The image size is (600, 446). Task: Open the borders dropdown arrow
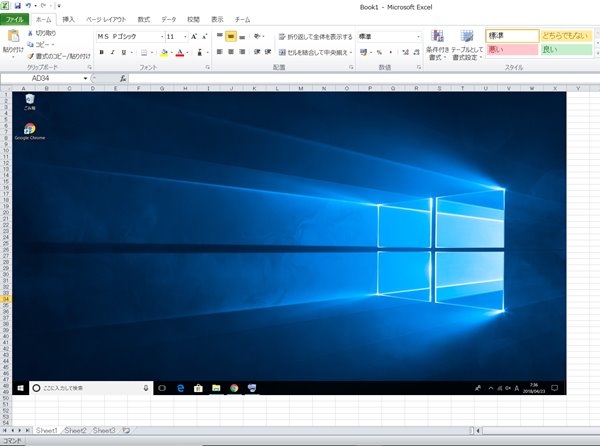pos(152,52)
